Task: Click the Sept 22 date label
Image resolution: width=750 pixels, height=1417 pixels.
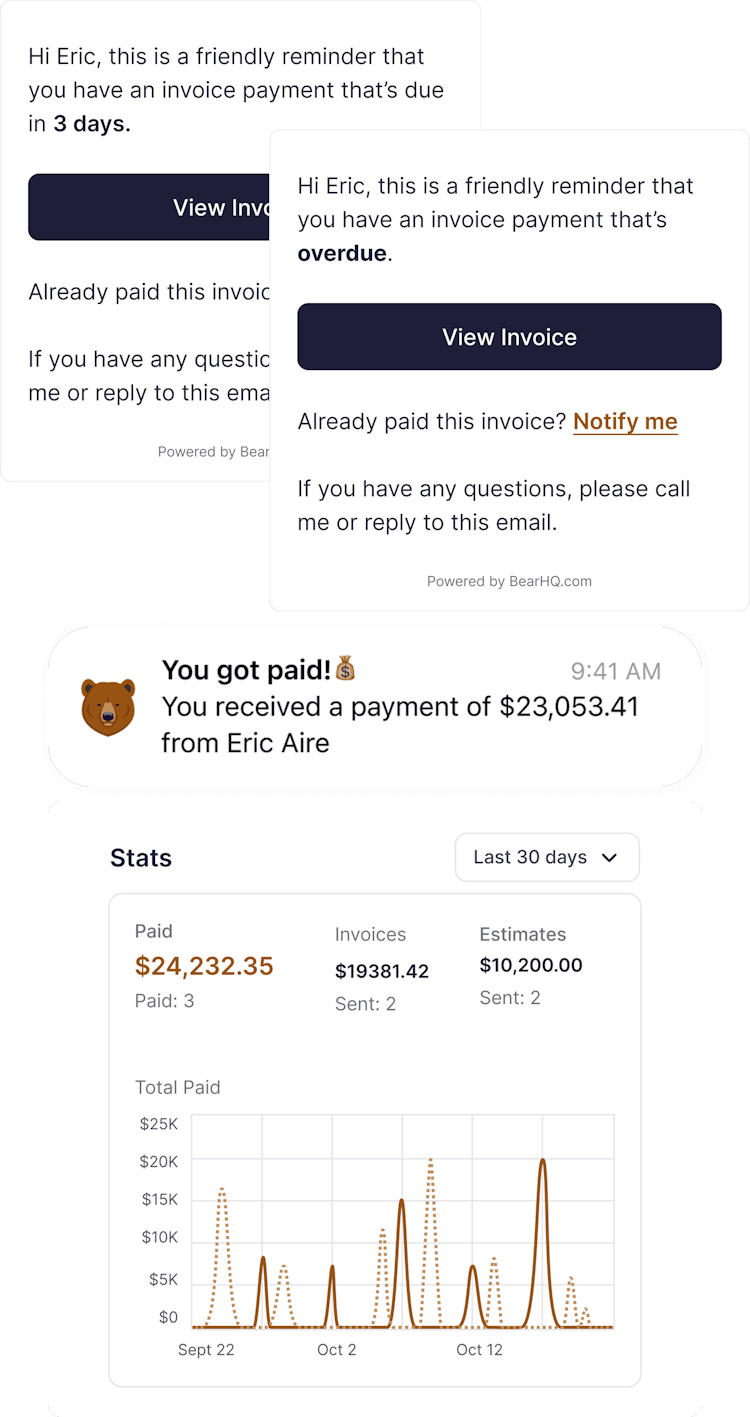Action: [206, 1350]
